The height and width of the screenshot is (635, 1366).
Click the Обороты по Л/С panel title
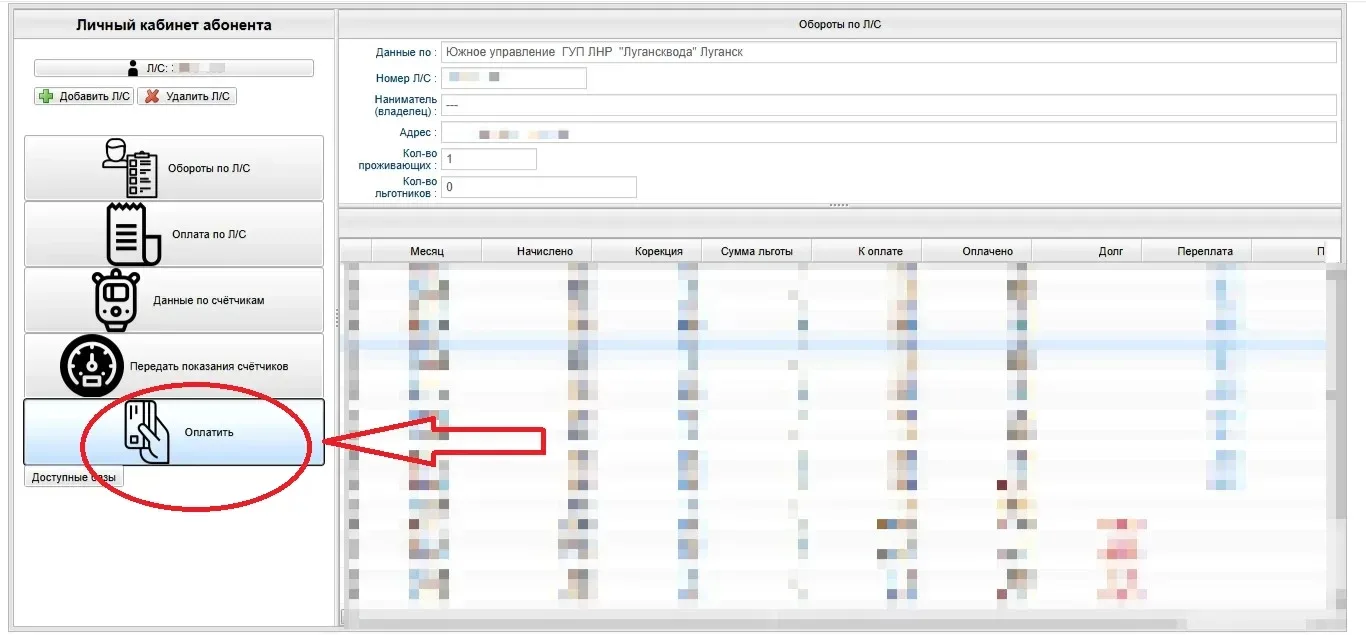coord(840,24)
